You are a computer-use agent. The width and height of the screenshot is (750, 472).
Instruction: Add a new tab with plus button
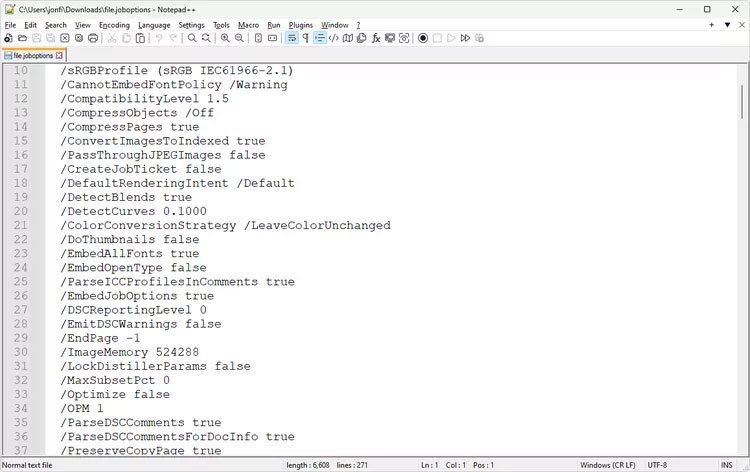pyautogui.click(x=712, y=25)
